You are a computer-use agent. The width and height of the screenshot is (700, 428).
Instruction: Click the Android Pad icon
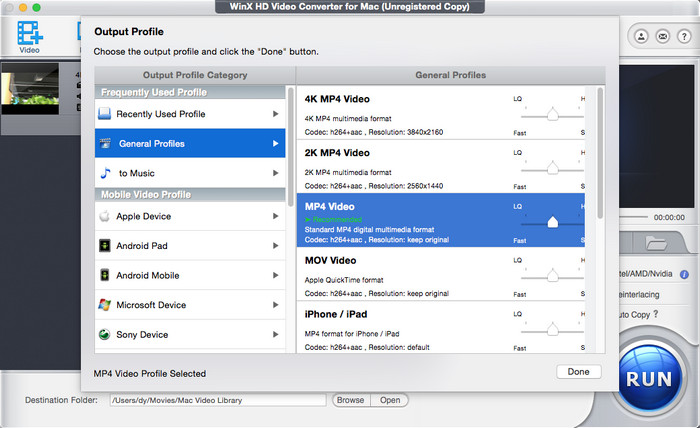point(104,245)
